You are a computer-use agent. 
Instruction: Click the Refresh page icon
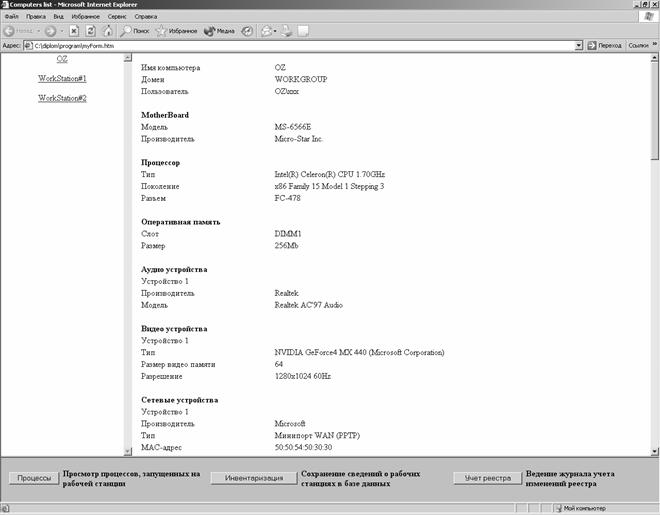[x=91, y=31]
